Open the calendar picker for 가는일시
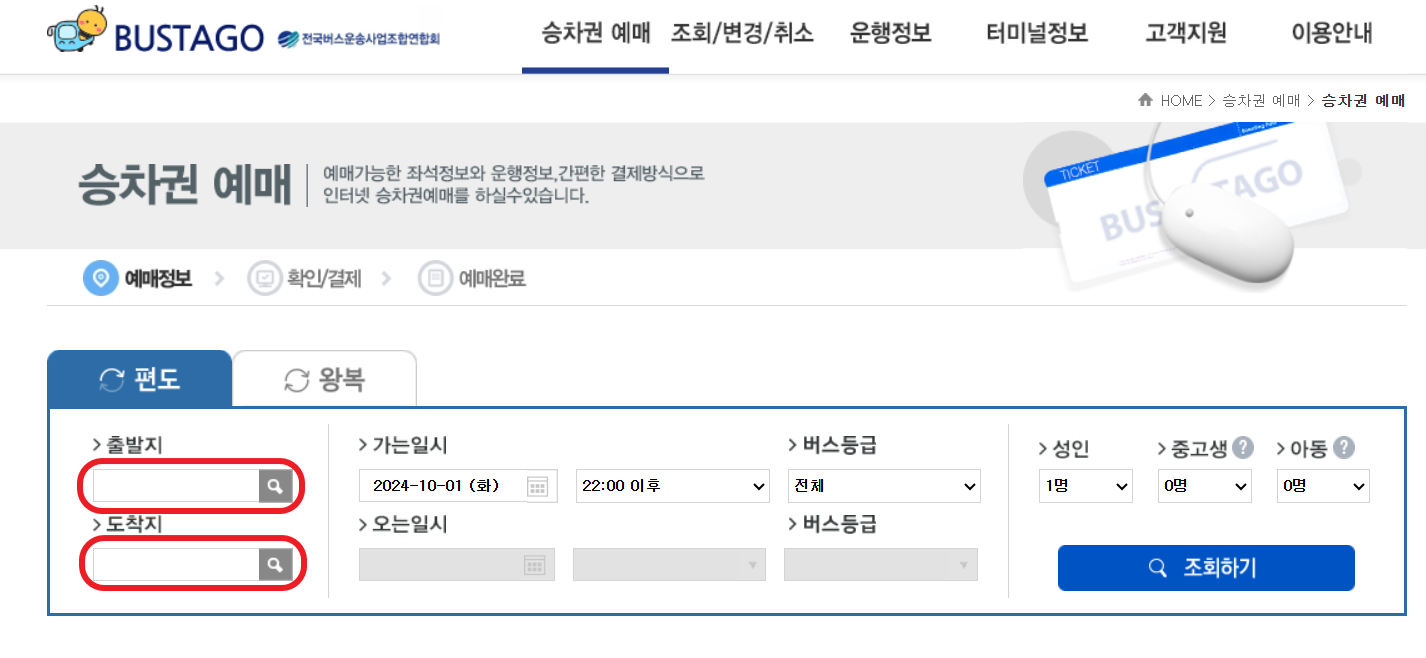The width and height of the screenshot is (1426, 658). [538, 485]
